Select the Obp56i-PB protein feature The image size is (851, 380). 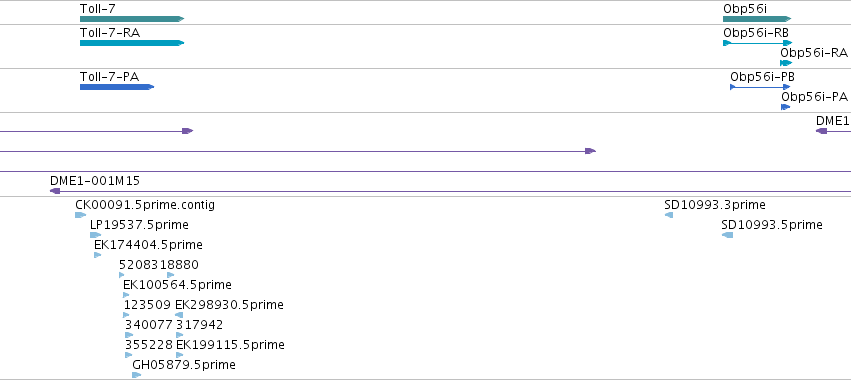tap(760, 87)
